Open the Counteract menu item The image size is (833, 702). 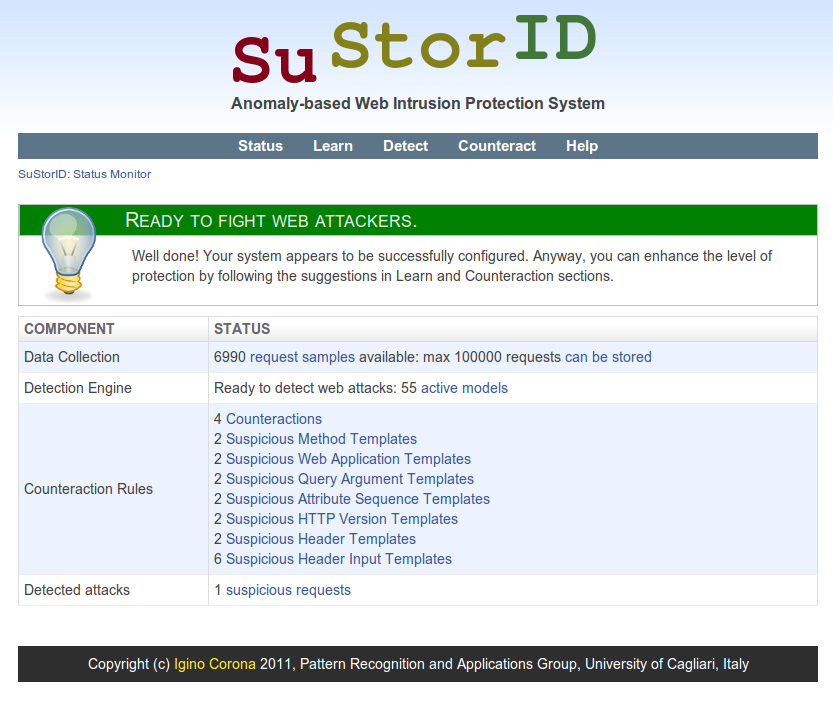coord(497,146)
